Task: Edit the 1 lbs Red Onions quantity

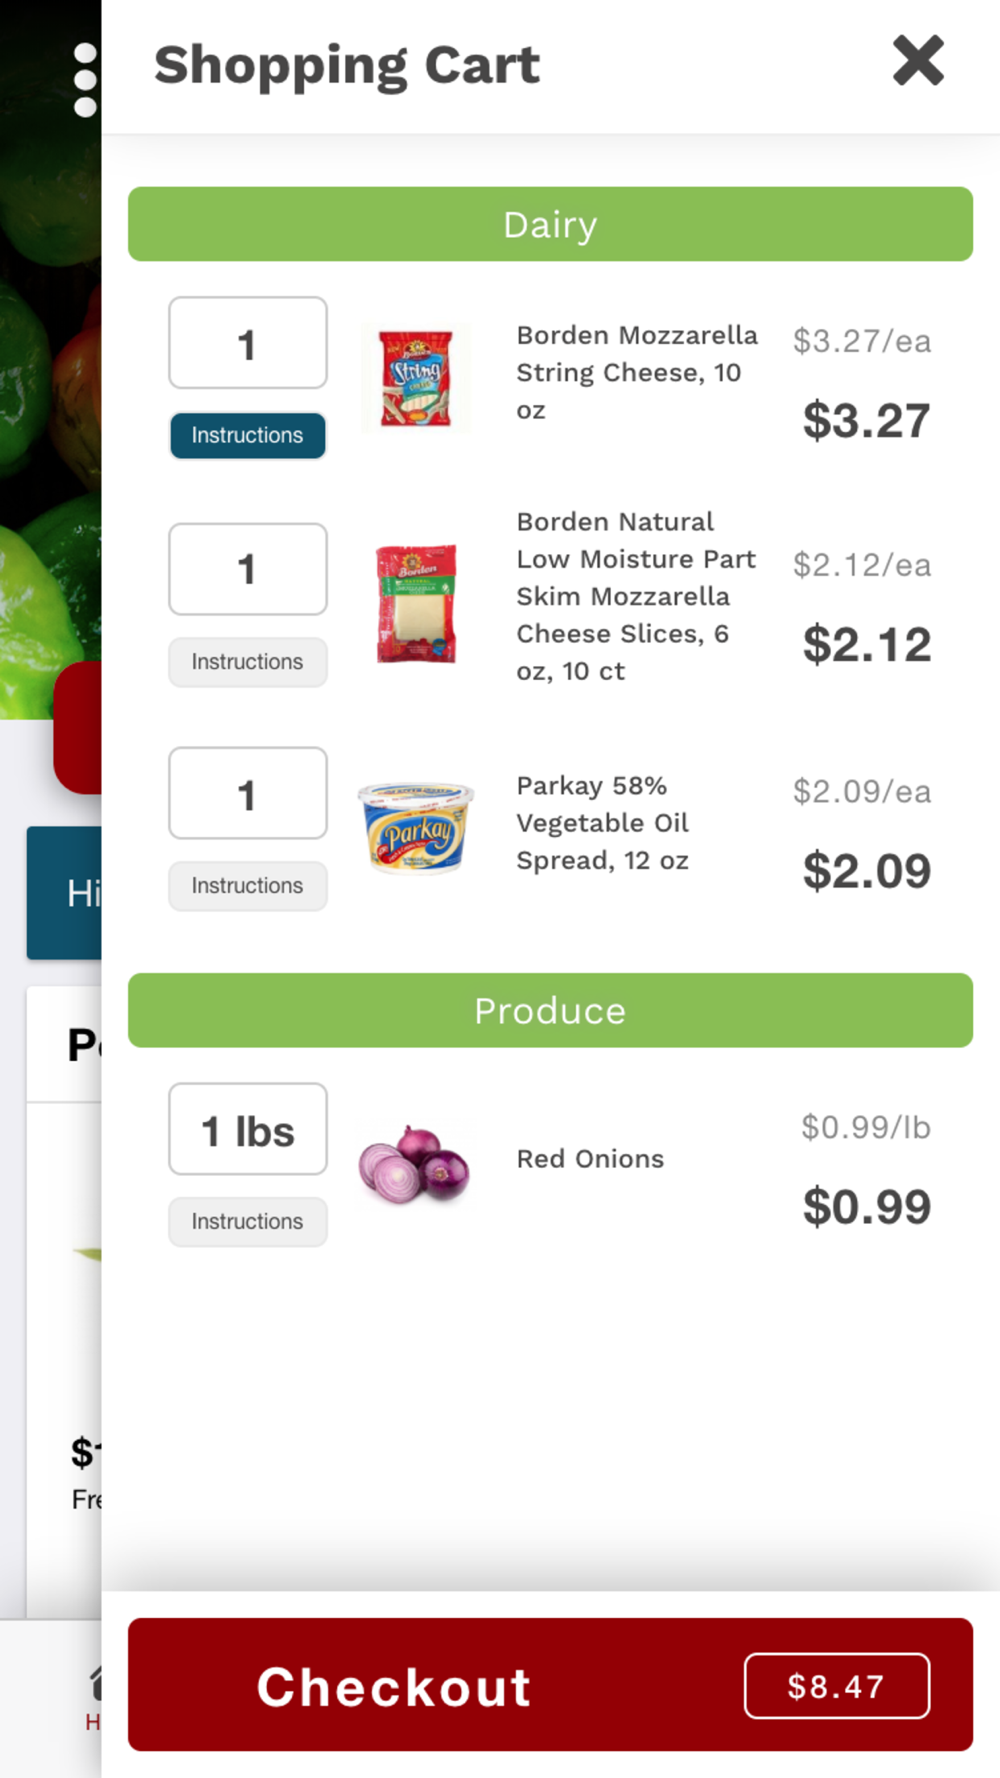Action: coord(248,1129)
